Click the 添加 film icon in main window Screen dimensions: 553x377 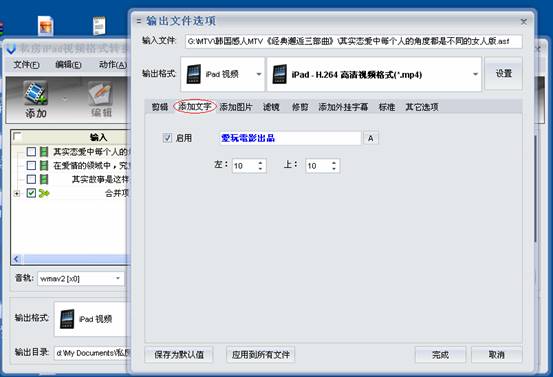(35, 93)
